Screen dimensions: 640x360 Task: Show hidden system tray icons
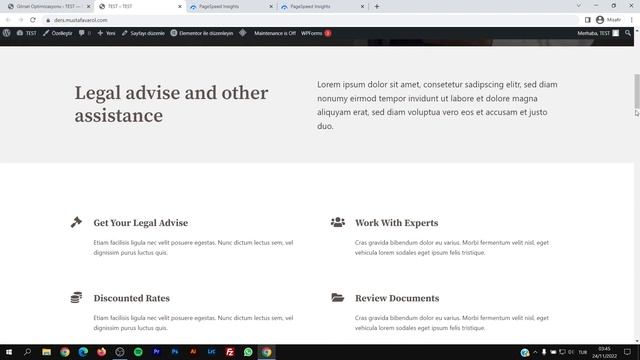(x=535, y=352)
